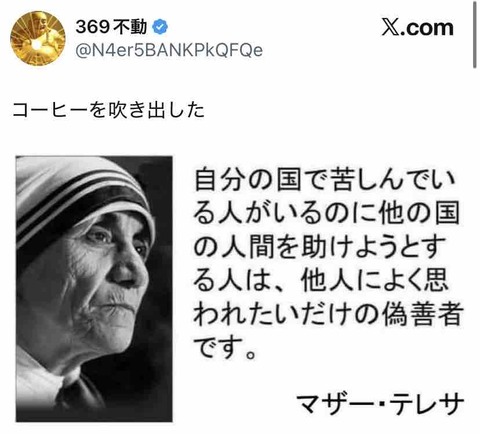This screenshot has height=434, width=480.
Task: Click the quote line starting 自分の国で
Action: coord(325,180)
